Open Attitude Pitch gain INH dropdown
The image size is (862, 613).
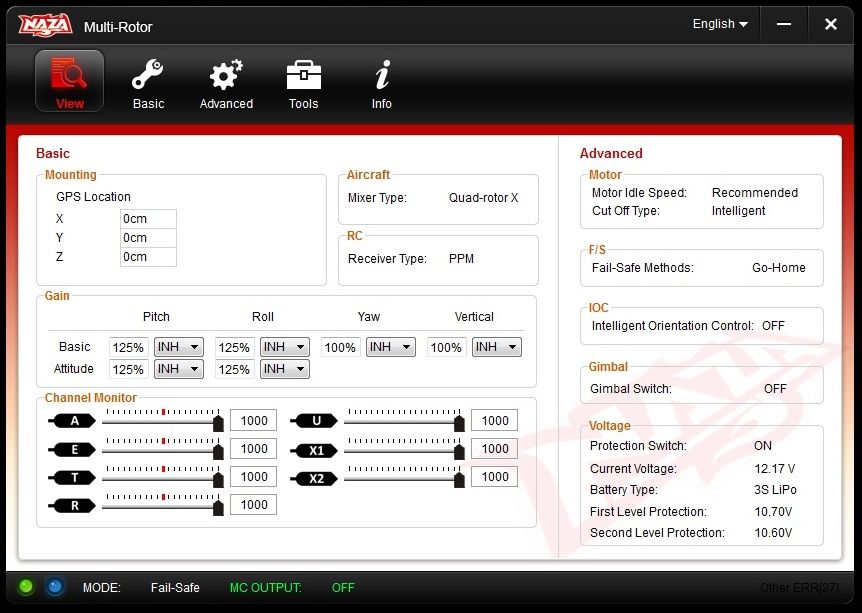coord(179,369)
